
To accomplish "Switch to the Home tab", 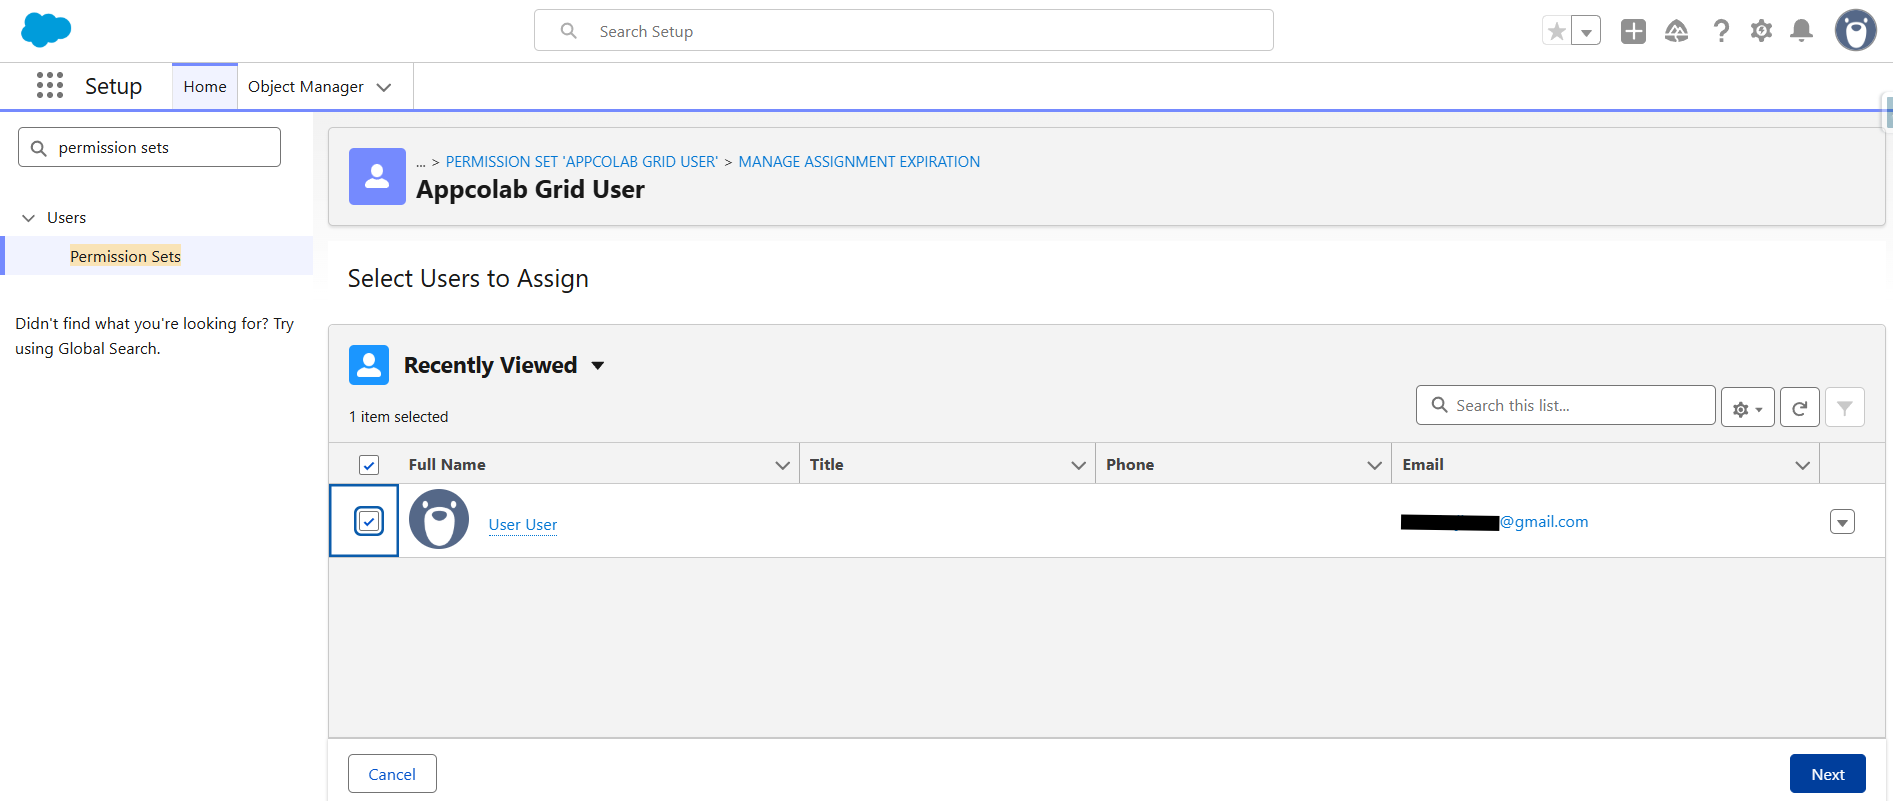I will click(x=205, y=87).
